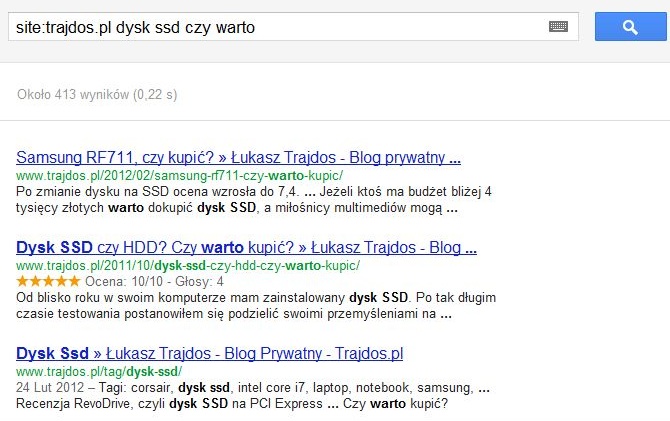Click the samsung-rf711-czy-warto-kupic green URL

179,176
